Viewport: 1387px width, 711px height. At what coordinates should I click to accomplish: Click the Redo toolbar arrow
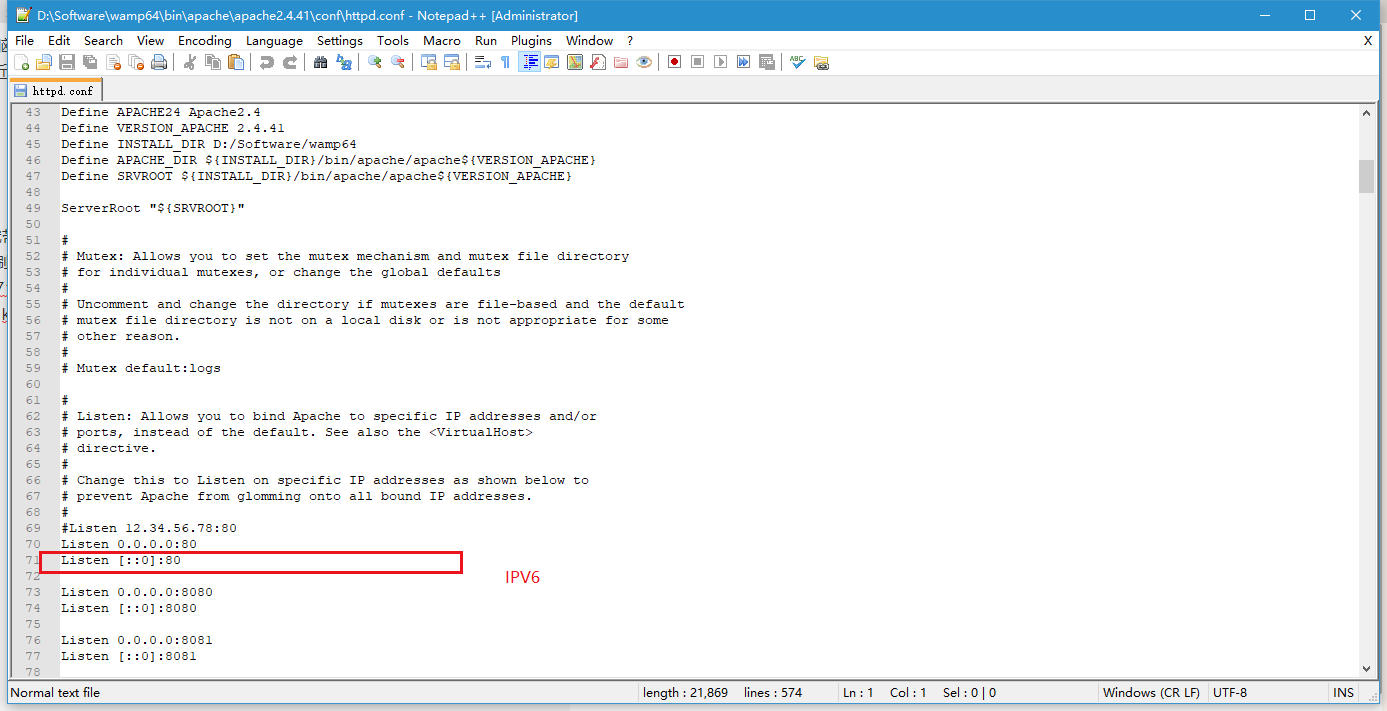(x=289, y=62)
